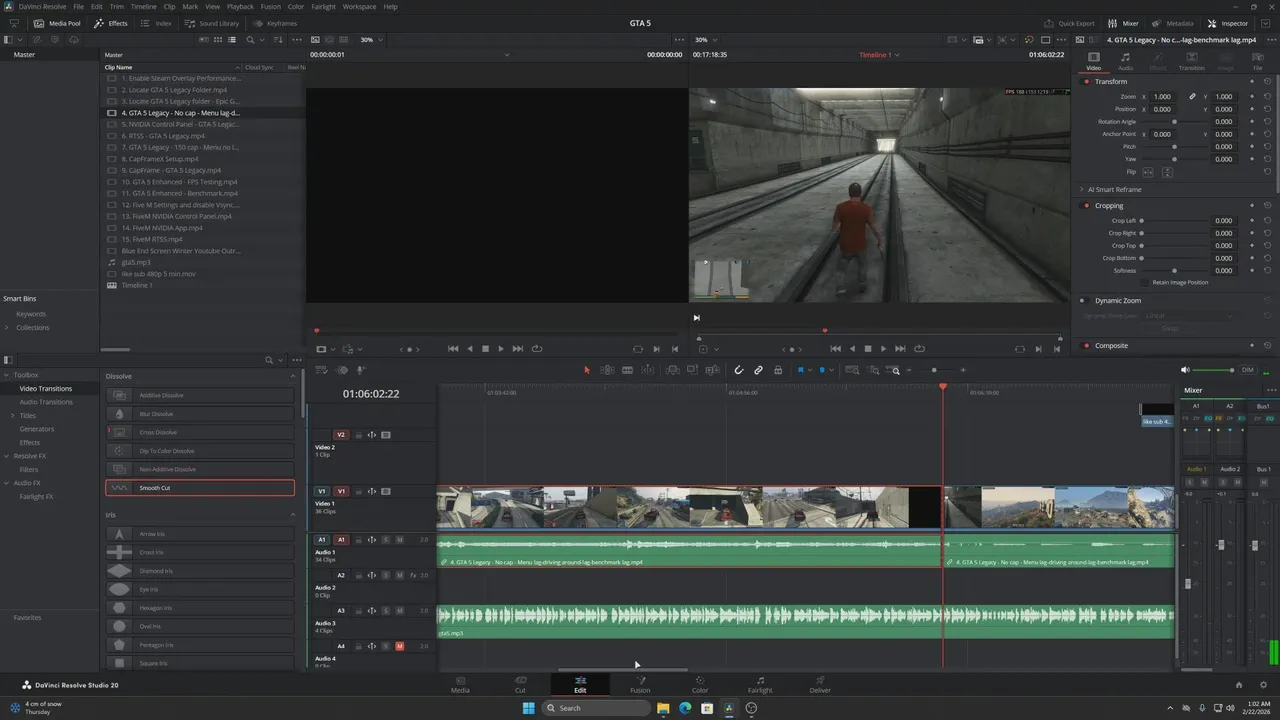Mute Audio 3 track in timeline header
1280x720 pixels.
point(399,611)
